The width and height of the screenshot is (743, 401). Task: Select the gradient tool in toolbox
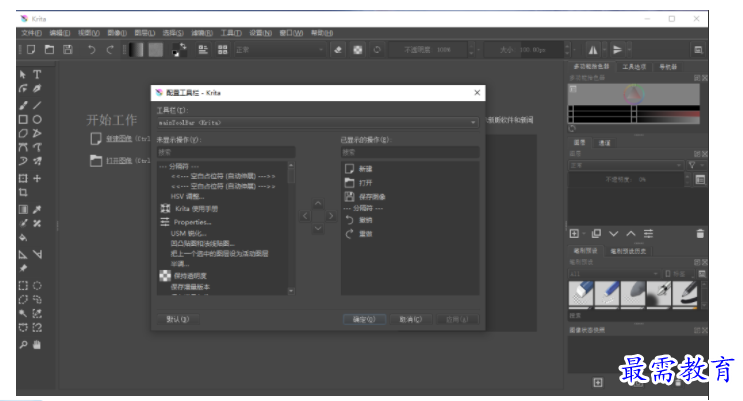(x=23, y=209)
